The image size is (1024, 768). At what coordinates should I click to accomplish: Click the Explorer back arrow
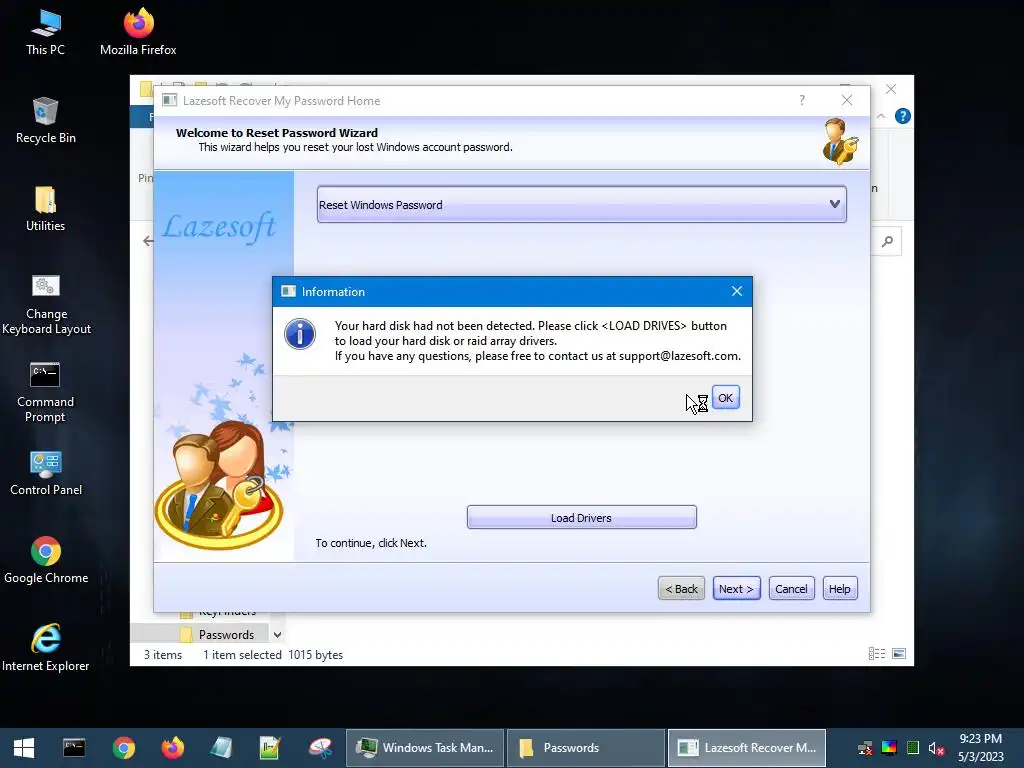click(x=148, y=241)
